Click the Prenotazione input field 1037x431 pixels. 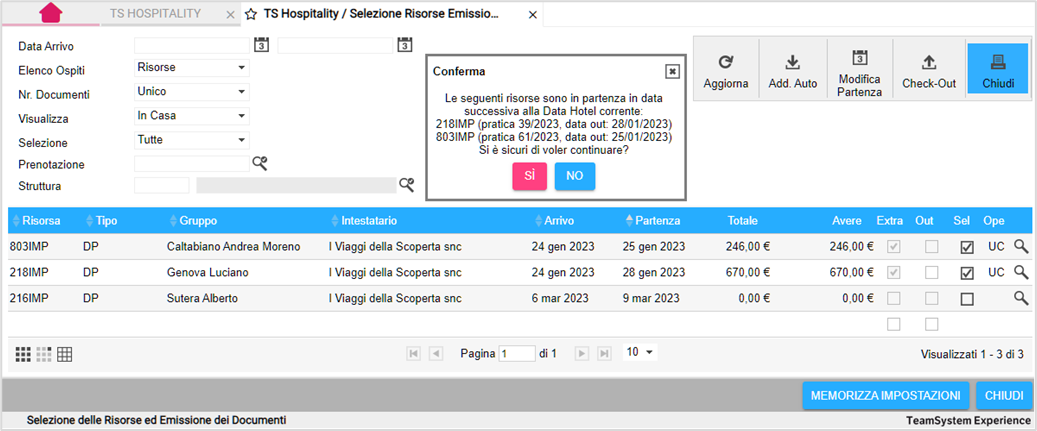tap(192, 163)
